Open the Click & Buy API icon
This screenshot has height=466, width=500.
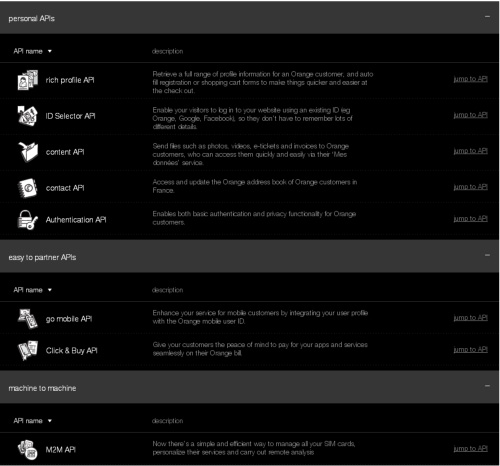pos(28,350)
